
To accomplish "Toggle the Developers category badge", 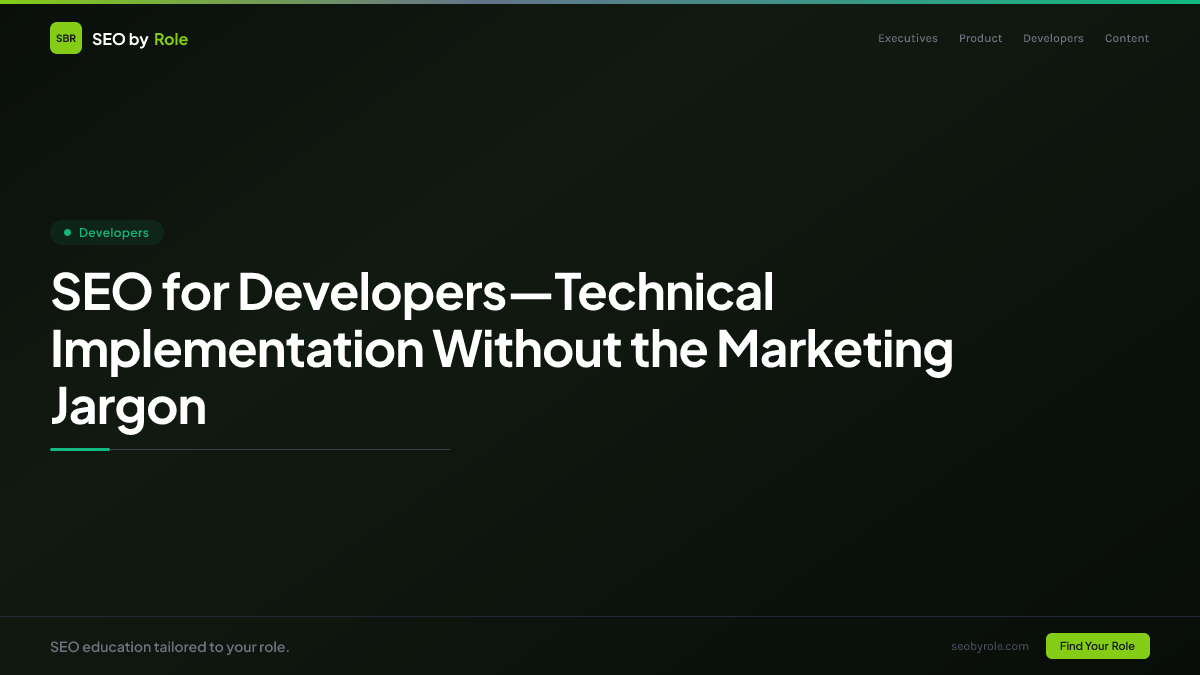I will [107, 232].
